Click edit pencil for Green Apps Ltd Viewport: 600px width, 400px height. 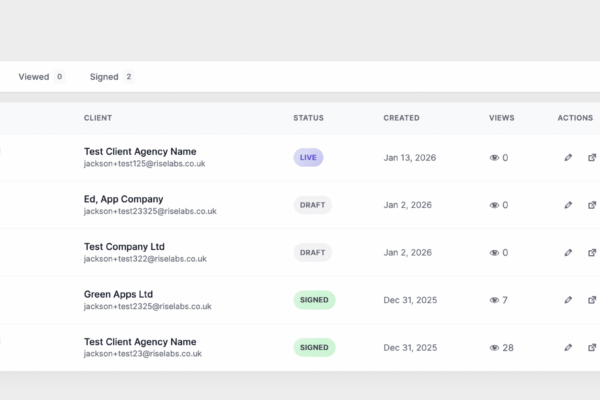pyautogui.click(x=568, y=300)
